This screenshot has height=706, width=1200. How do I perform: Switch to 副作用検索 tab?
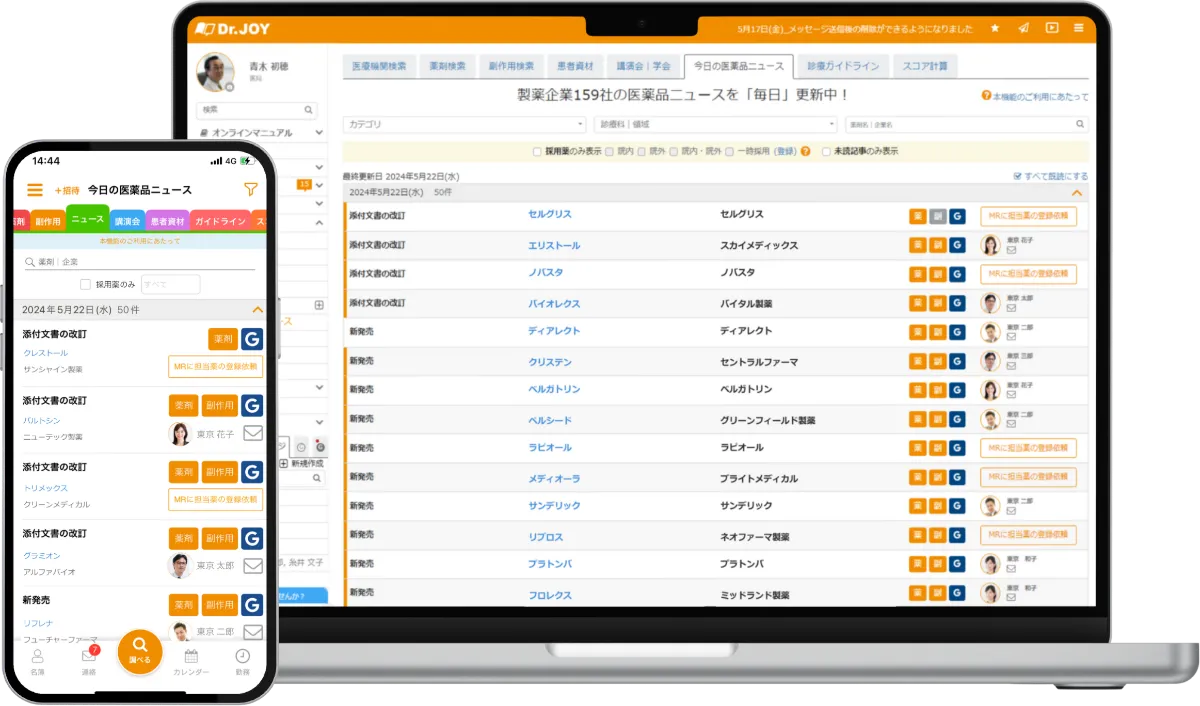(x=510, y=66)
